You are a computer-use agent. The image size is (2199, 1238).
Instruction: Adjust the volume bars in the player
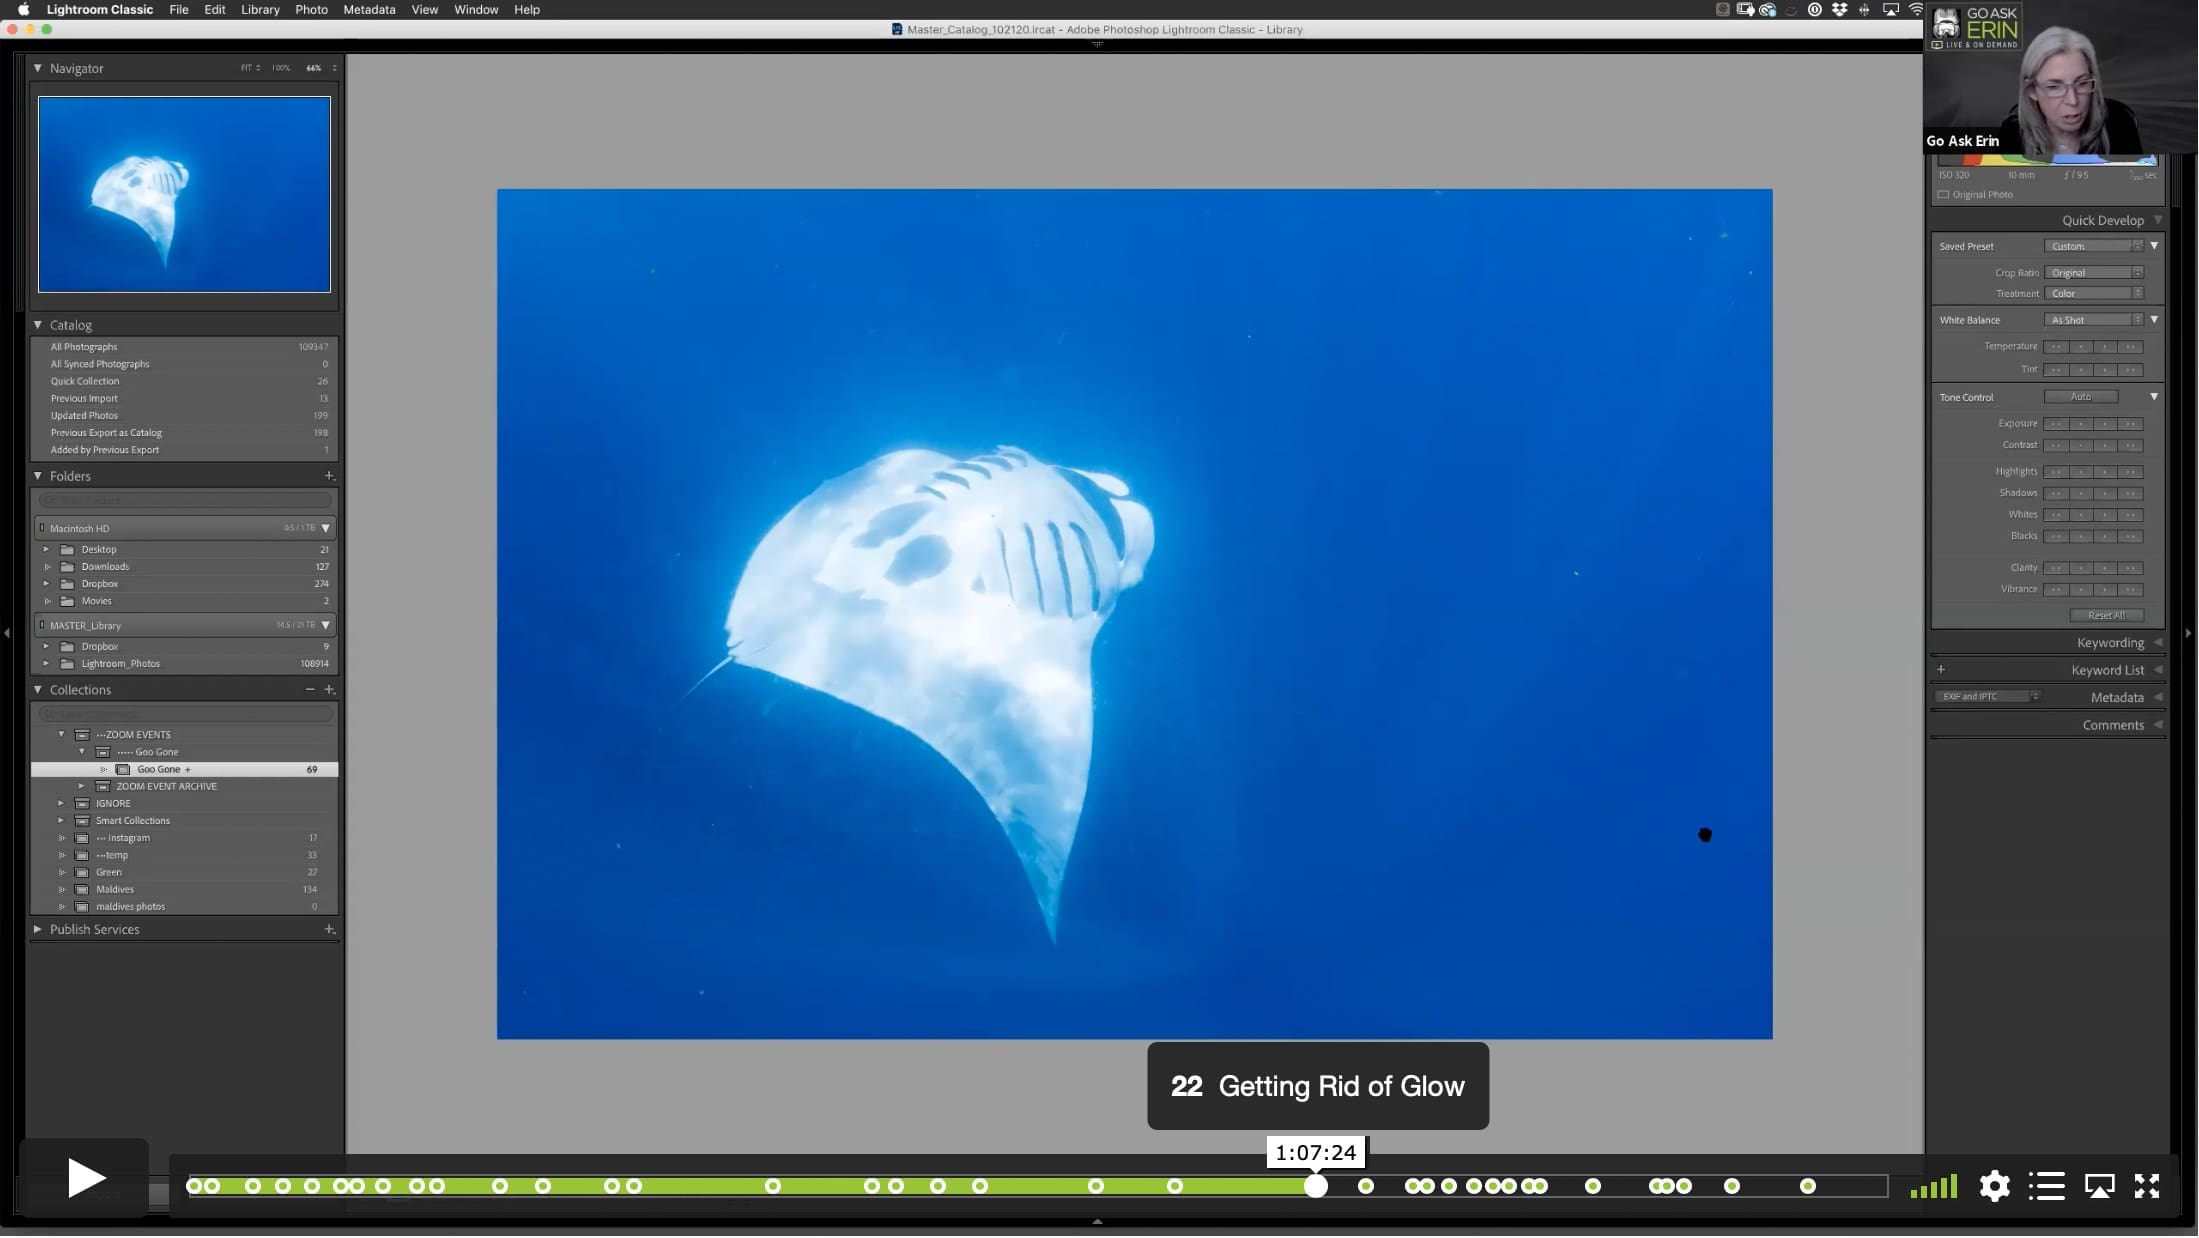click(x=1933, y=1187)
